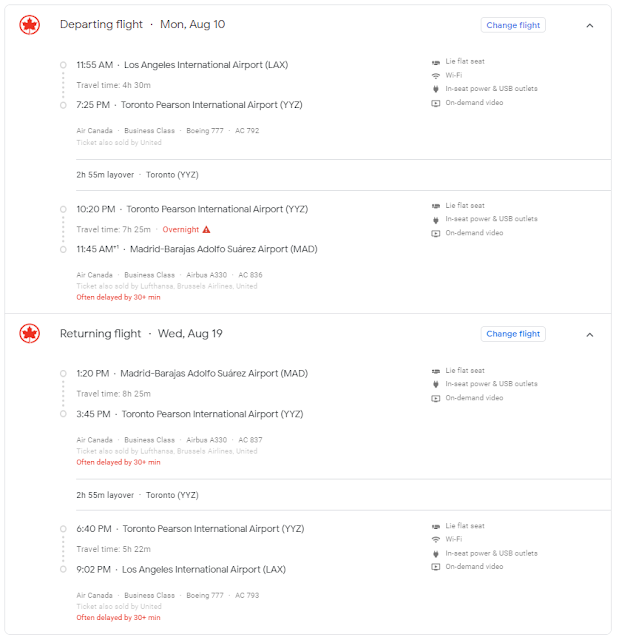
Task: Click the red Overnight warning triangle icon
Action: pos(207,230)
